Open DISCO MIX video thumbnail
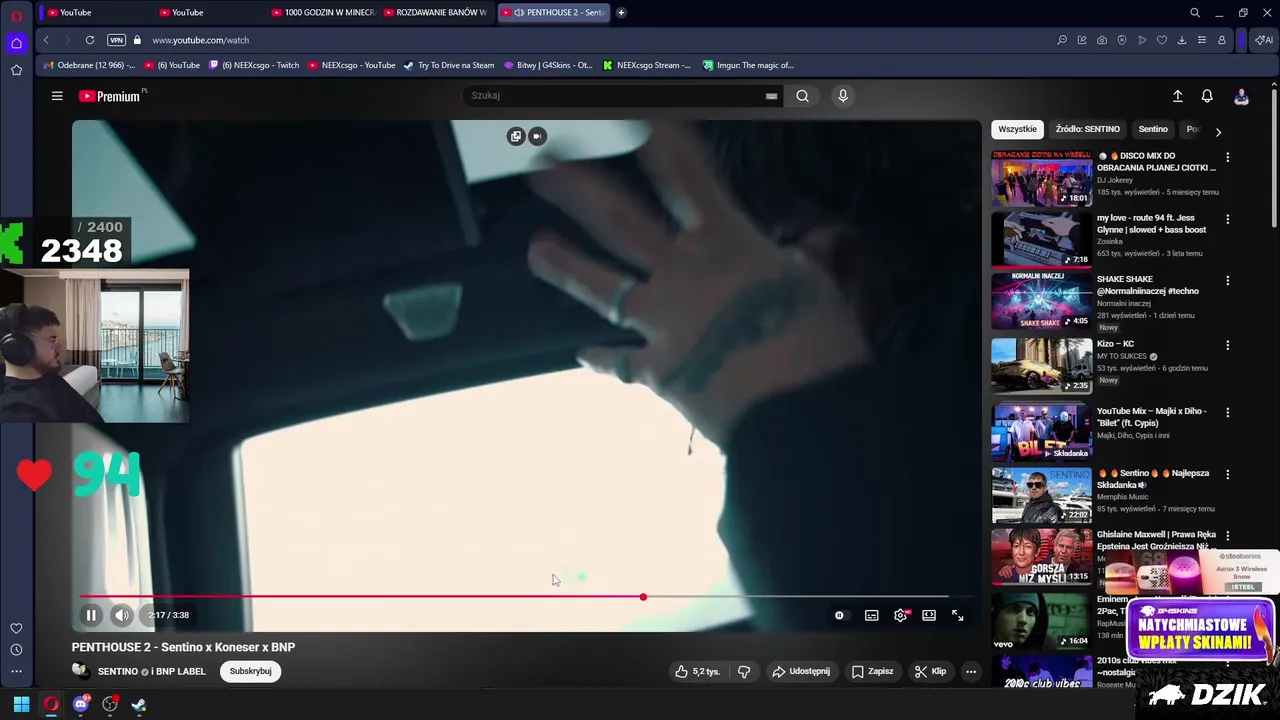Viewport: 1280px width, 720px height. [1041, 178]
